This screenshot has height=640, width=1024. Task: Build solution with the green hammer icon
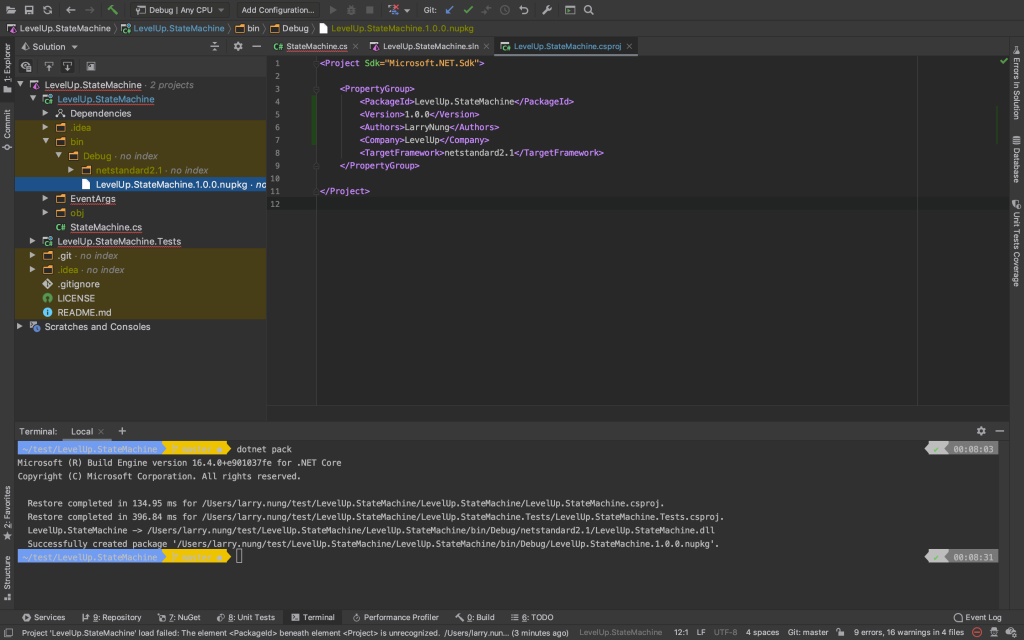112,10
